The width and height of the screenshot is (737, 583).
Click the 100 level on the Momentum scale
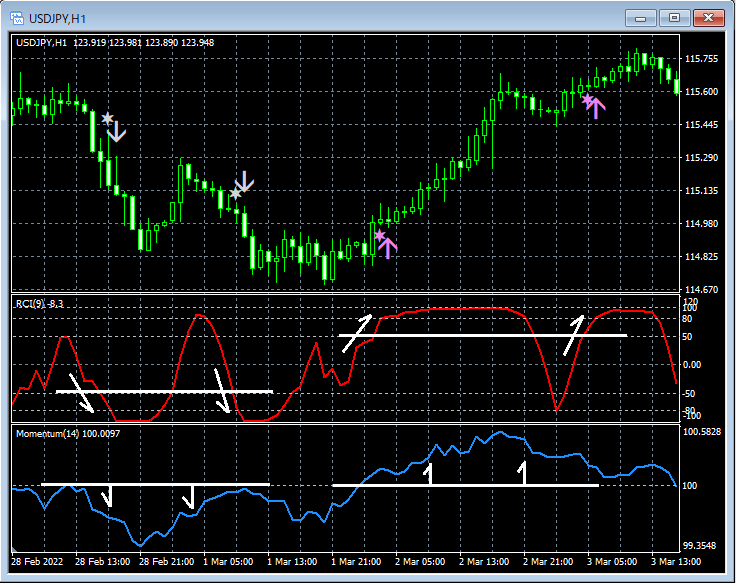click(x=689, y=486)
